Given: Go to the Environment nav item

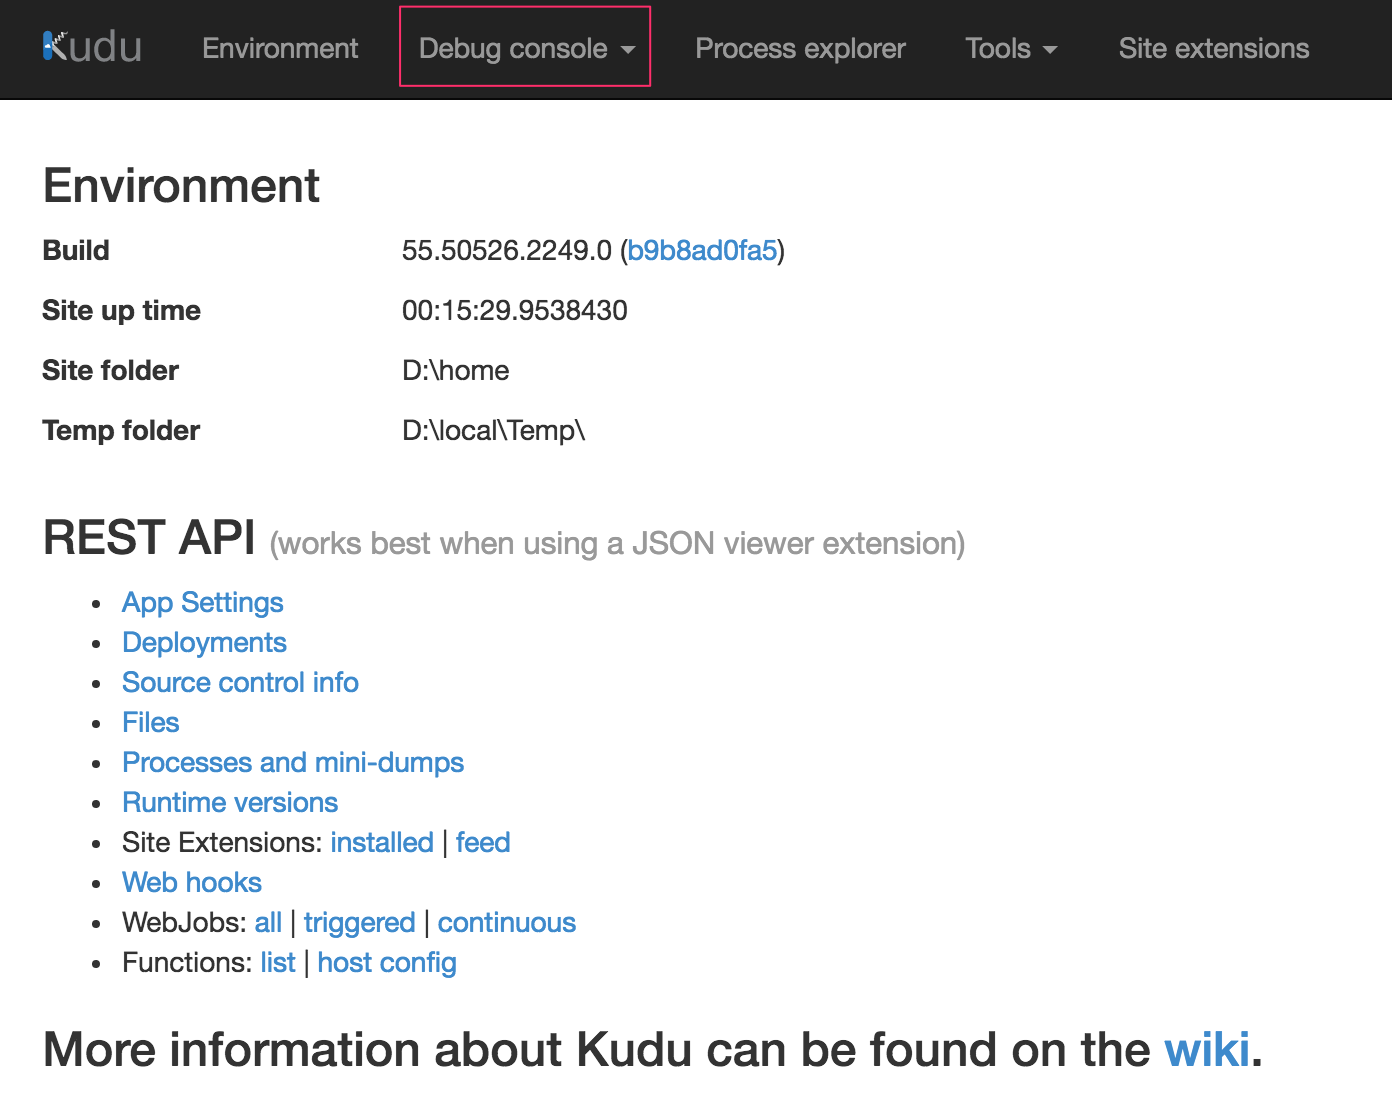Looking at the screenshot, I should tap(280, 48).
